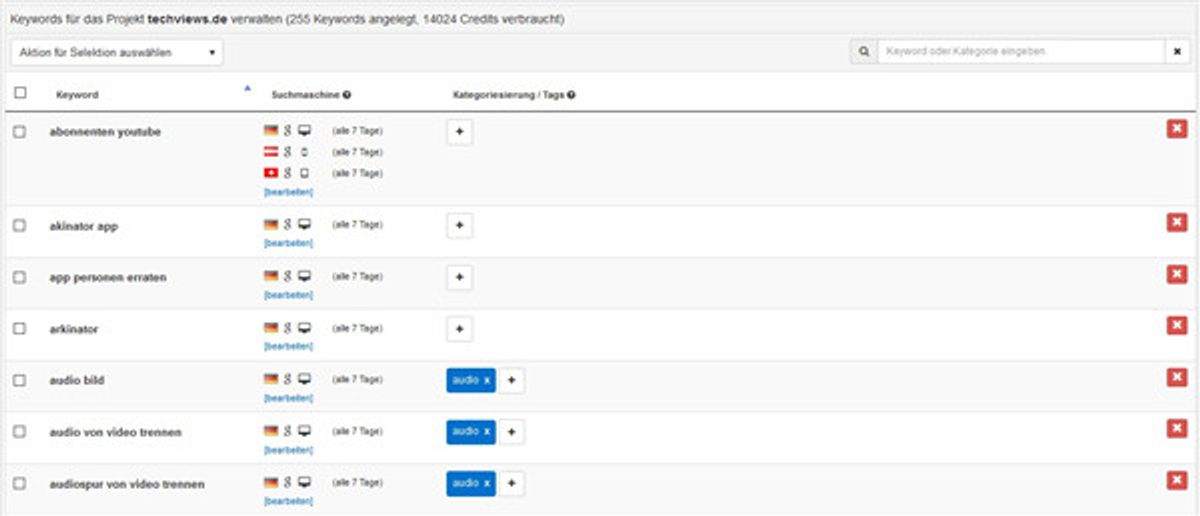Click 'bearbeiten' for 'arkinator'
The width and height of the screenshot is (1200, 516).
[288, 346]
